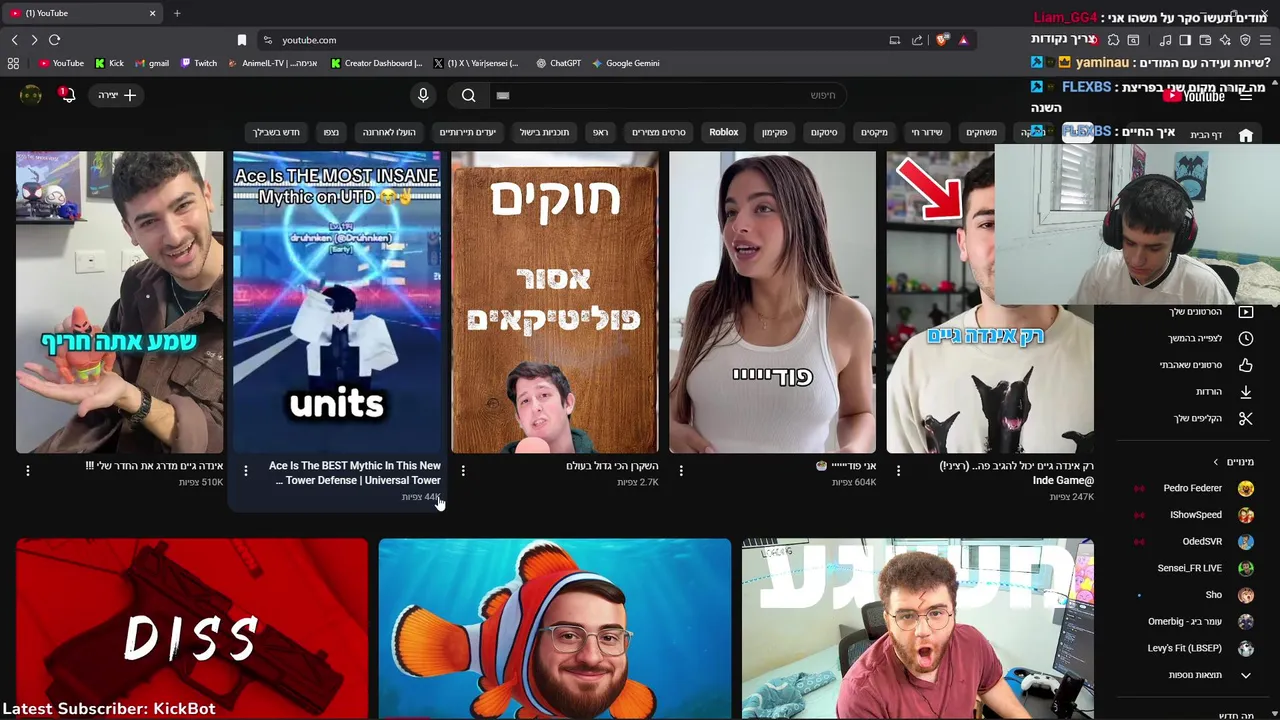1280x720 pixels.
Task: Select the סיטקום filter chip
Action: tap(824, 132)
